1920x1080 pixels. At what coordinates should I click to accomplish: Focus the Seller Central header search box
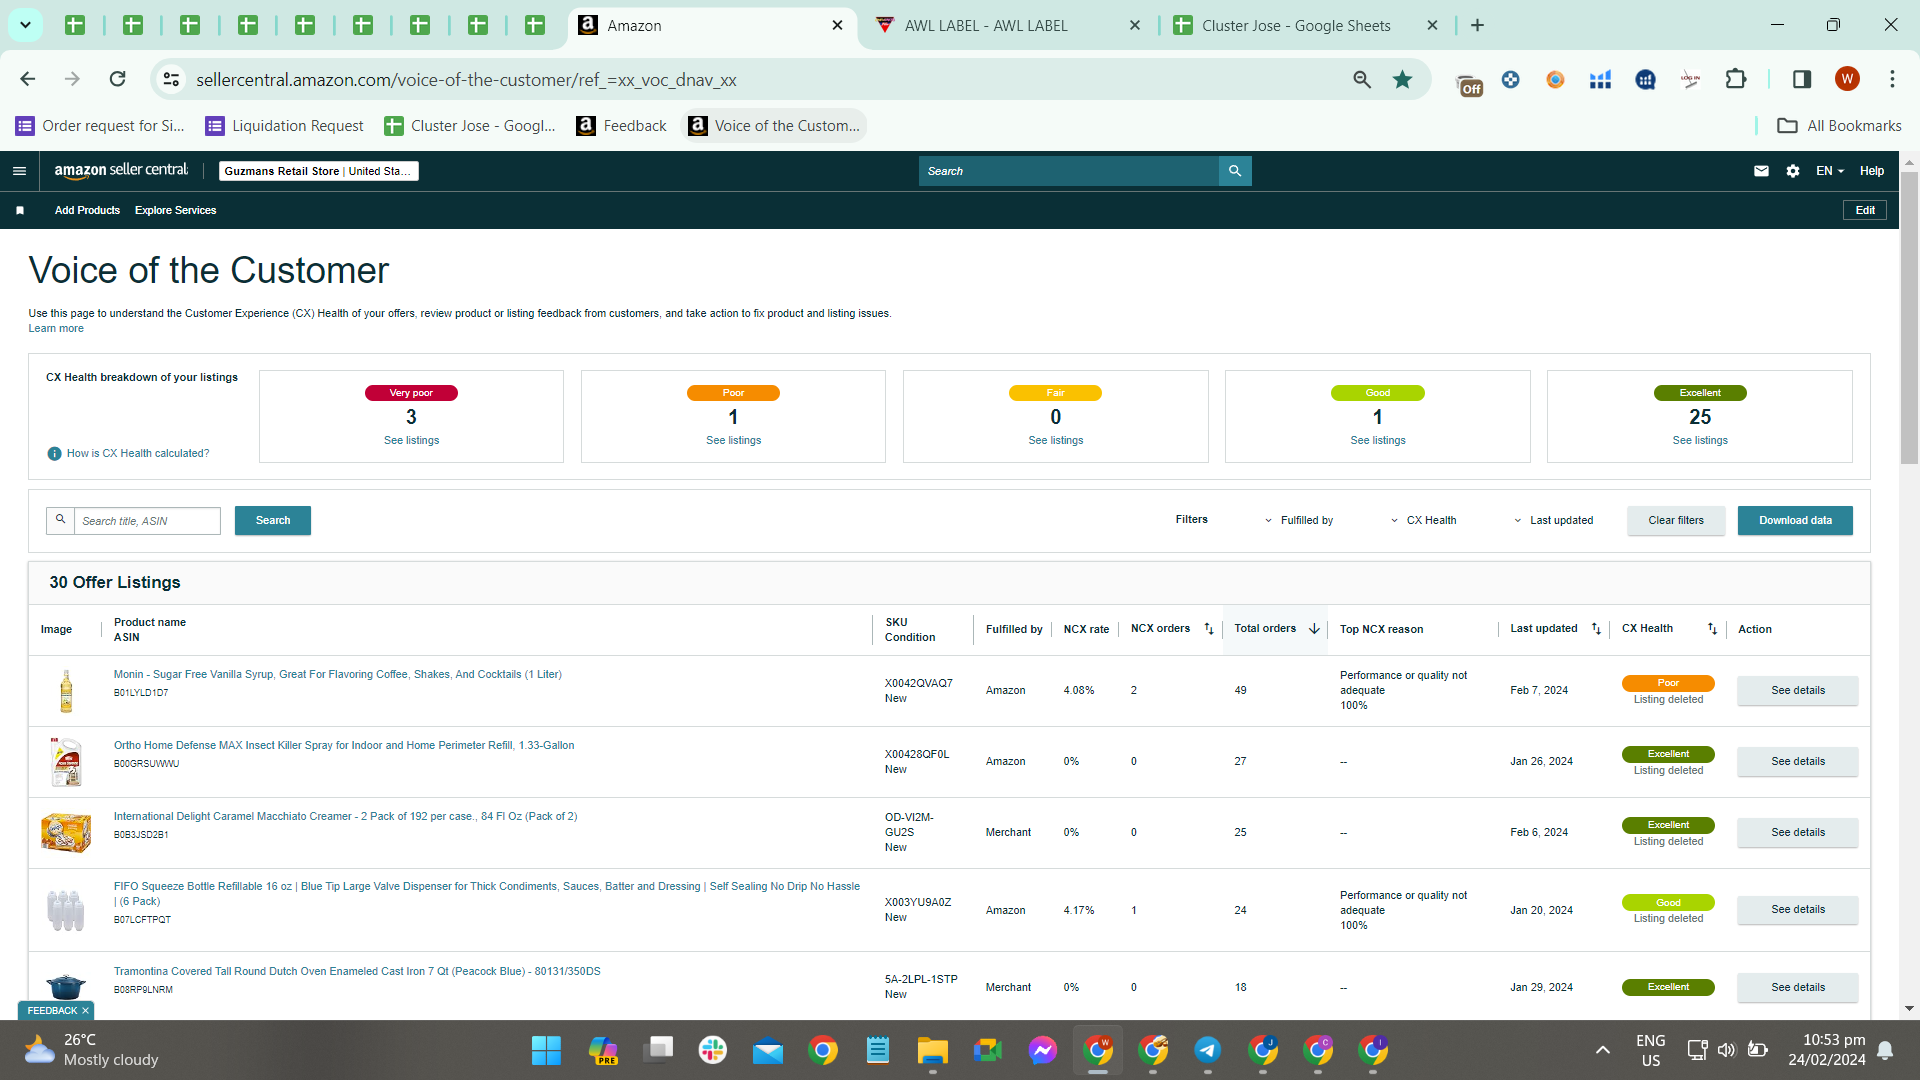[1068, 171]
